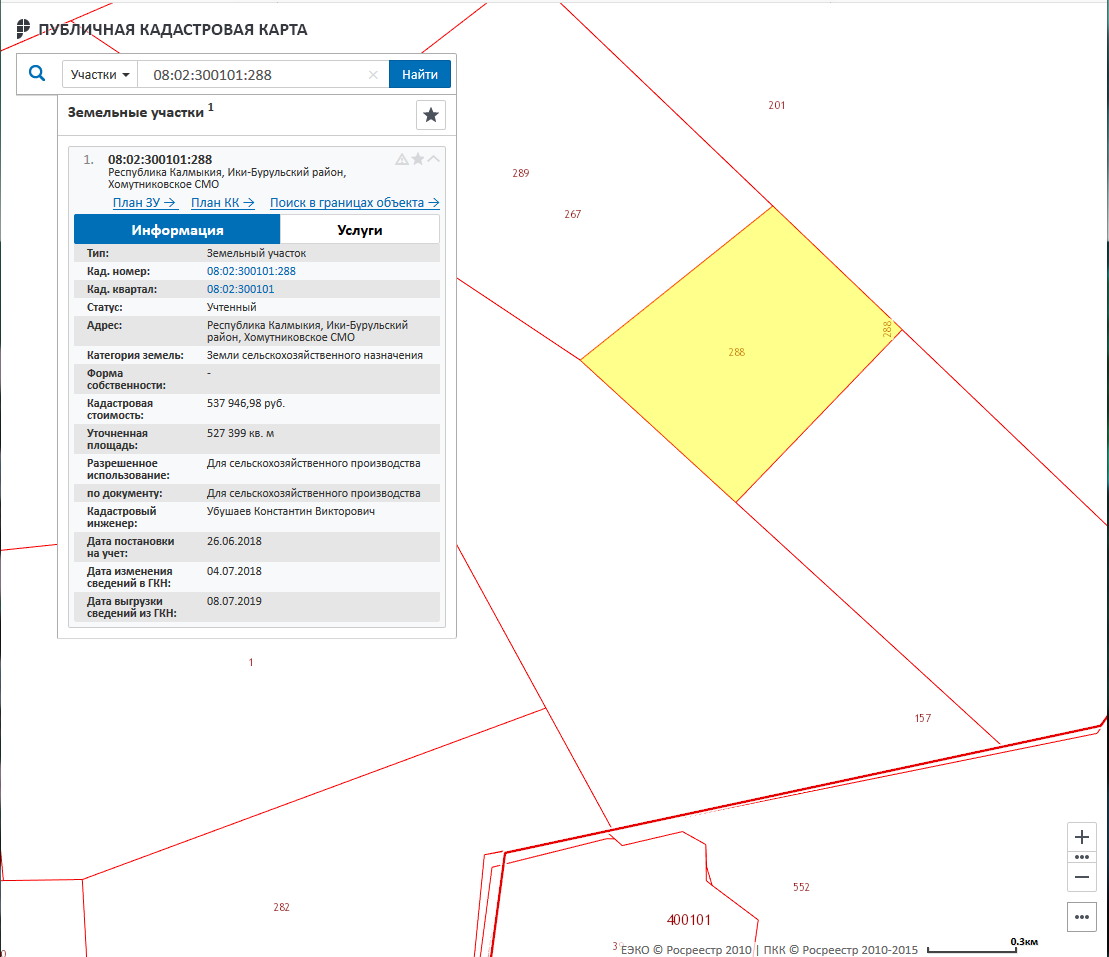This screenshot has height=957, width=1109.
Task: Switch to the Услуги tab
Action: [x=359, y=230]
